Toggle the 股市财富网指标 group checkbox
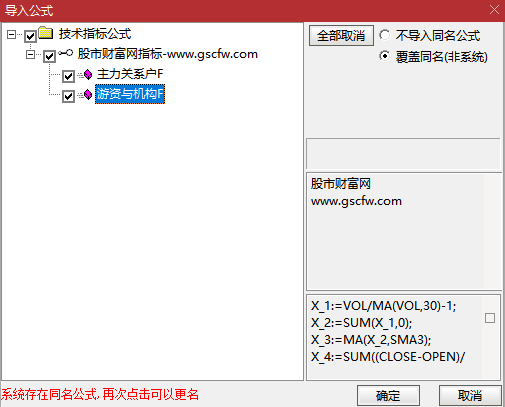Screen dimensions: 505x407 (x=49, y=56)
